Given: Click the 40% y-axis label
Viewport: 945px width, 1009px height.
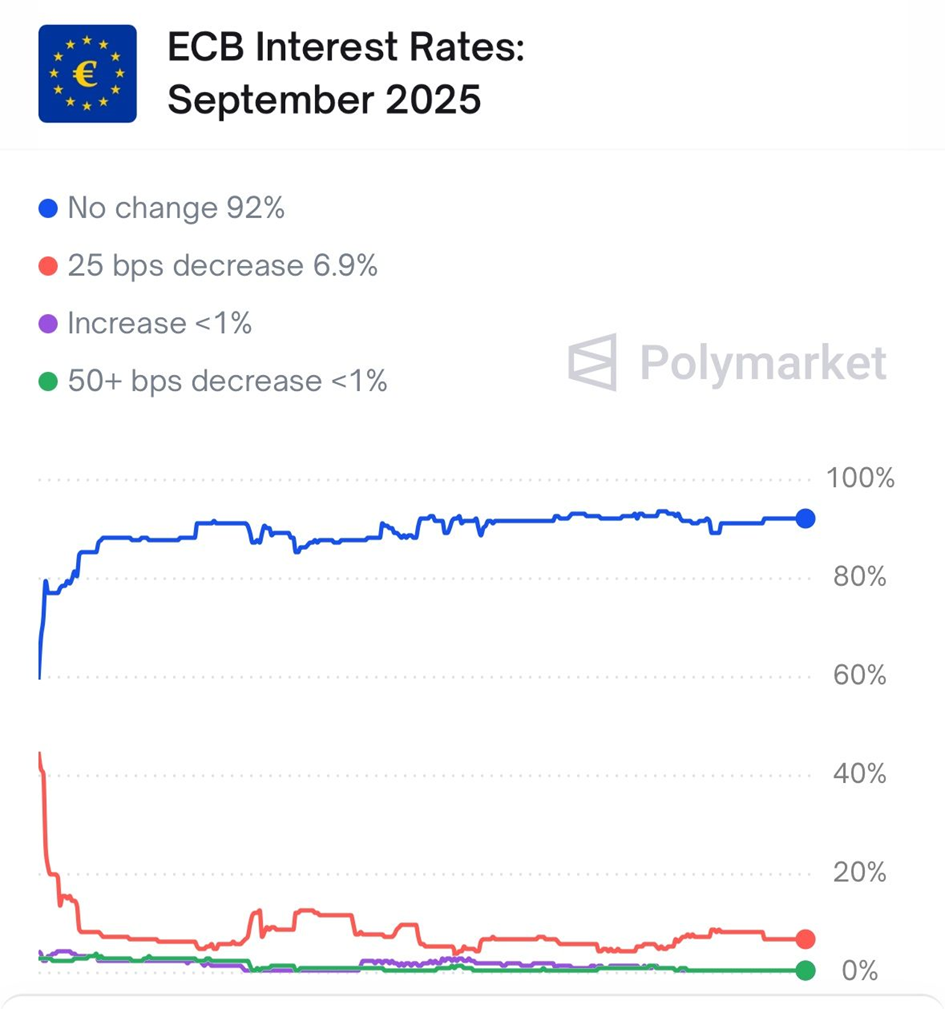Looking at the screenshot, I should coord(859,775).
